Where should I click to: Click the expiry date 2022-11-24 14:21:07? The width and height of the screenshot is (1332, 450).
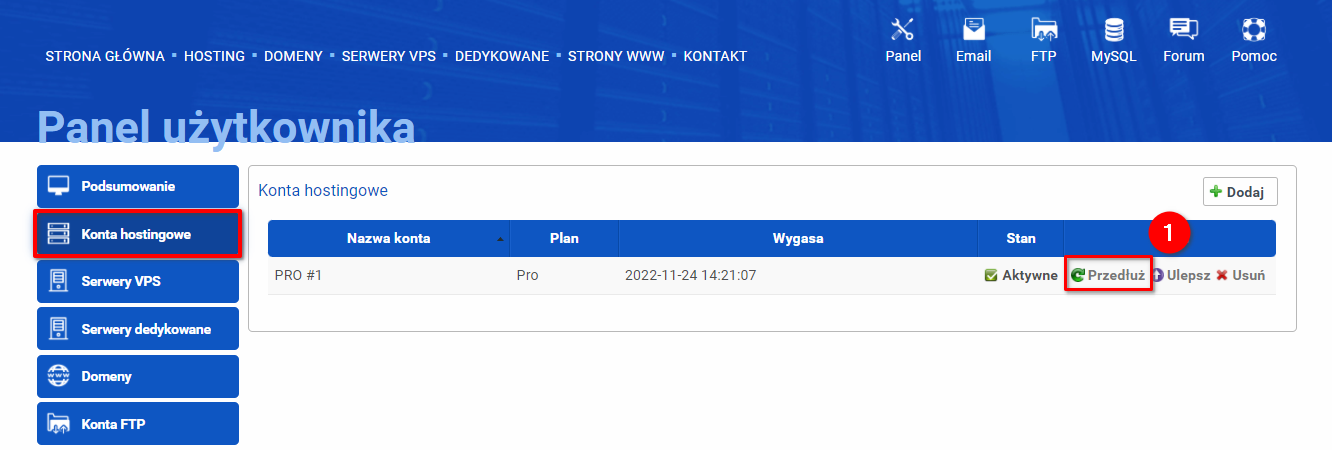[x=691, y=275]
